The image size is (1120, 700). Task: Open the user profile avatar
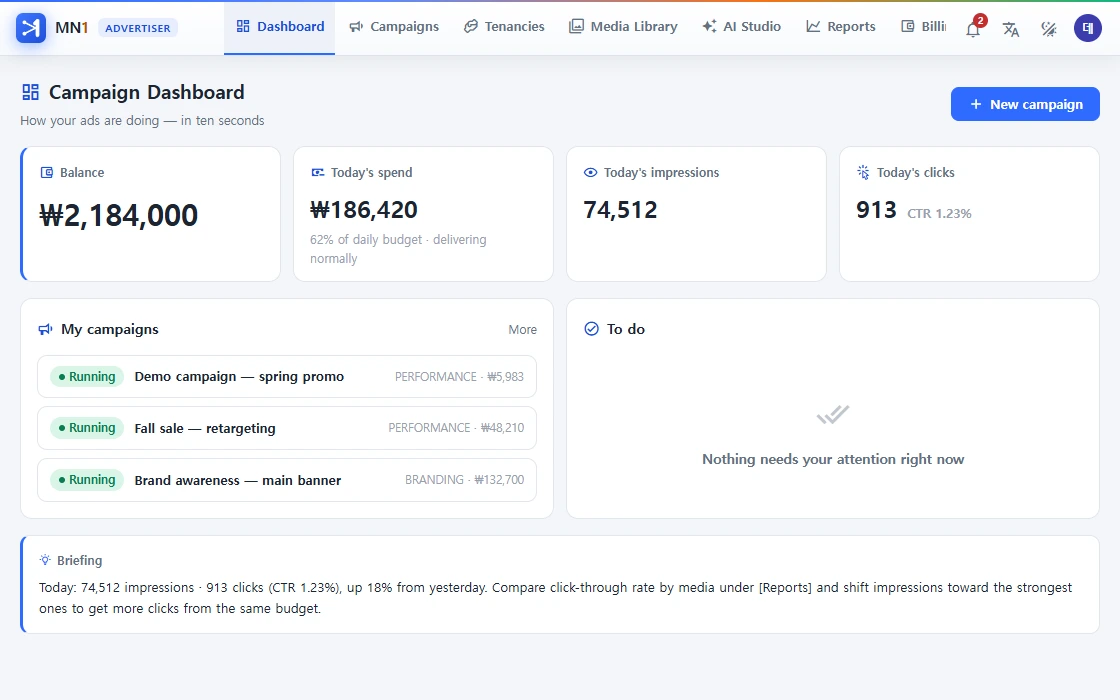1087,28
